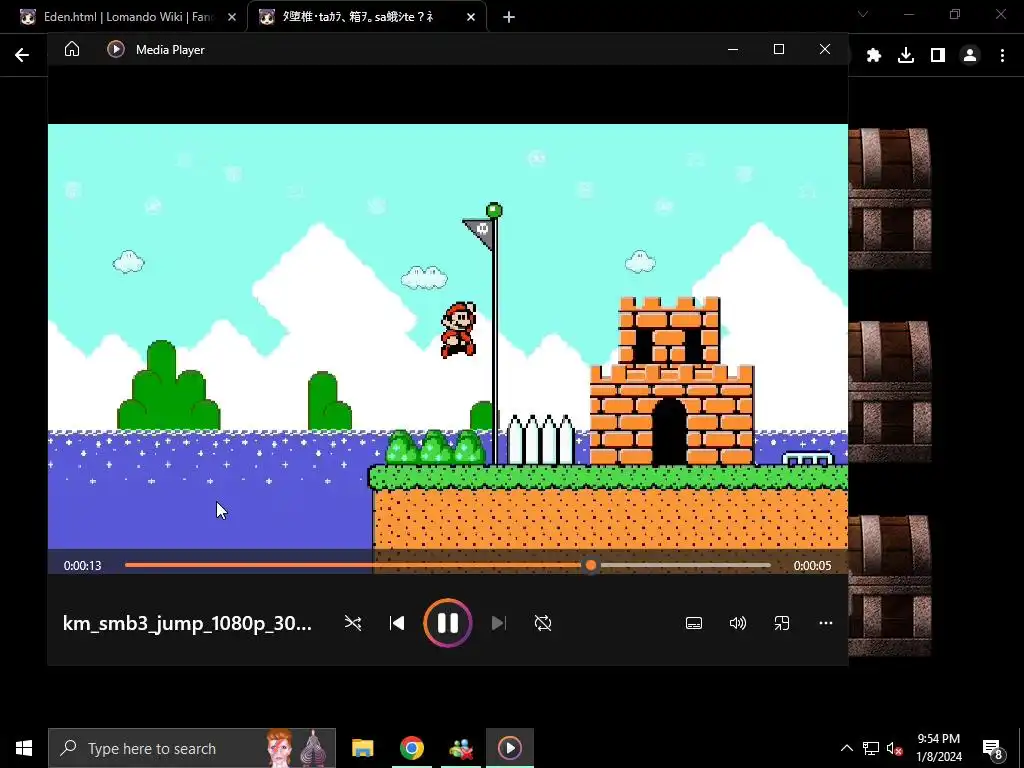Open the Windows Start menu
Screen dimensions: 1024x768
tap(24, 748)
